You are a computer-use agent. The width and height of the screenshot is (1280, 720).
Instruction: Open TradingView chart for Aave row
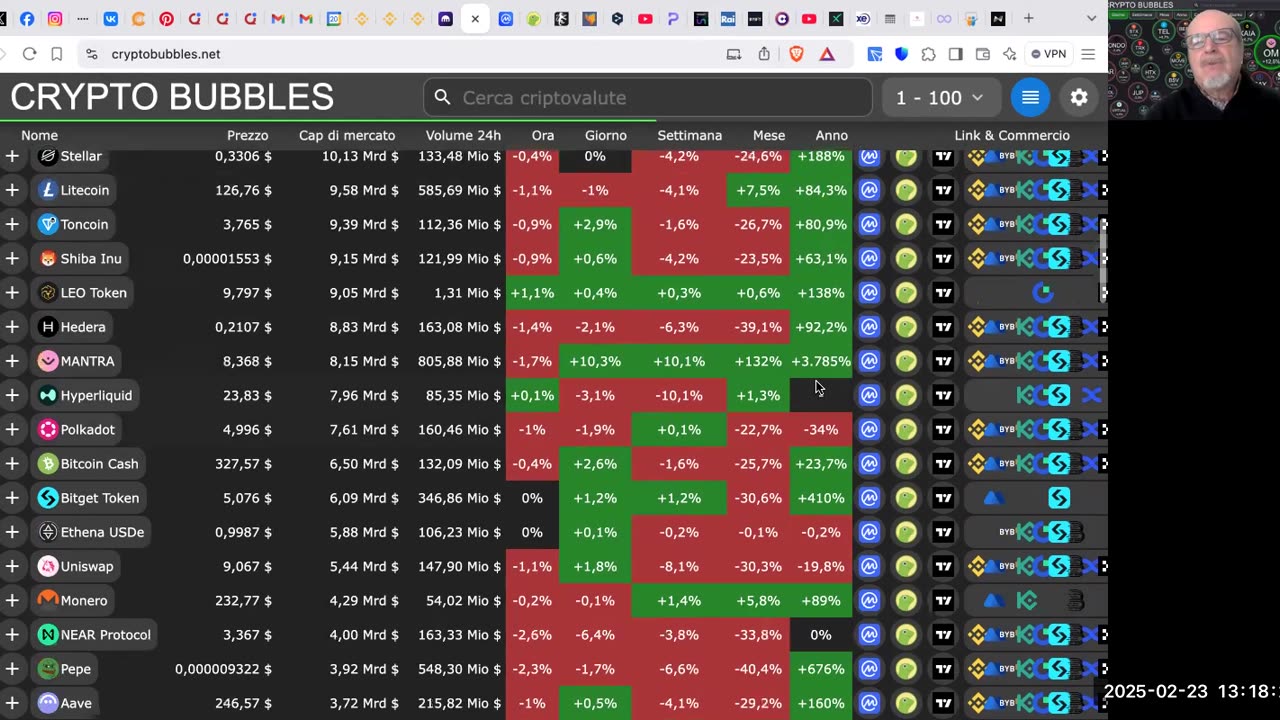[x=943, y=703]
